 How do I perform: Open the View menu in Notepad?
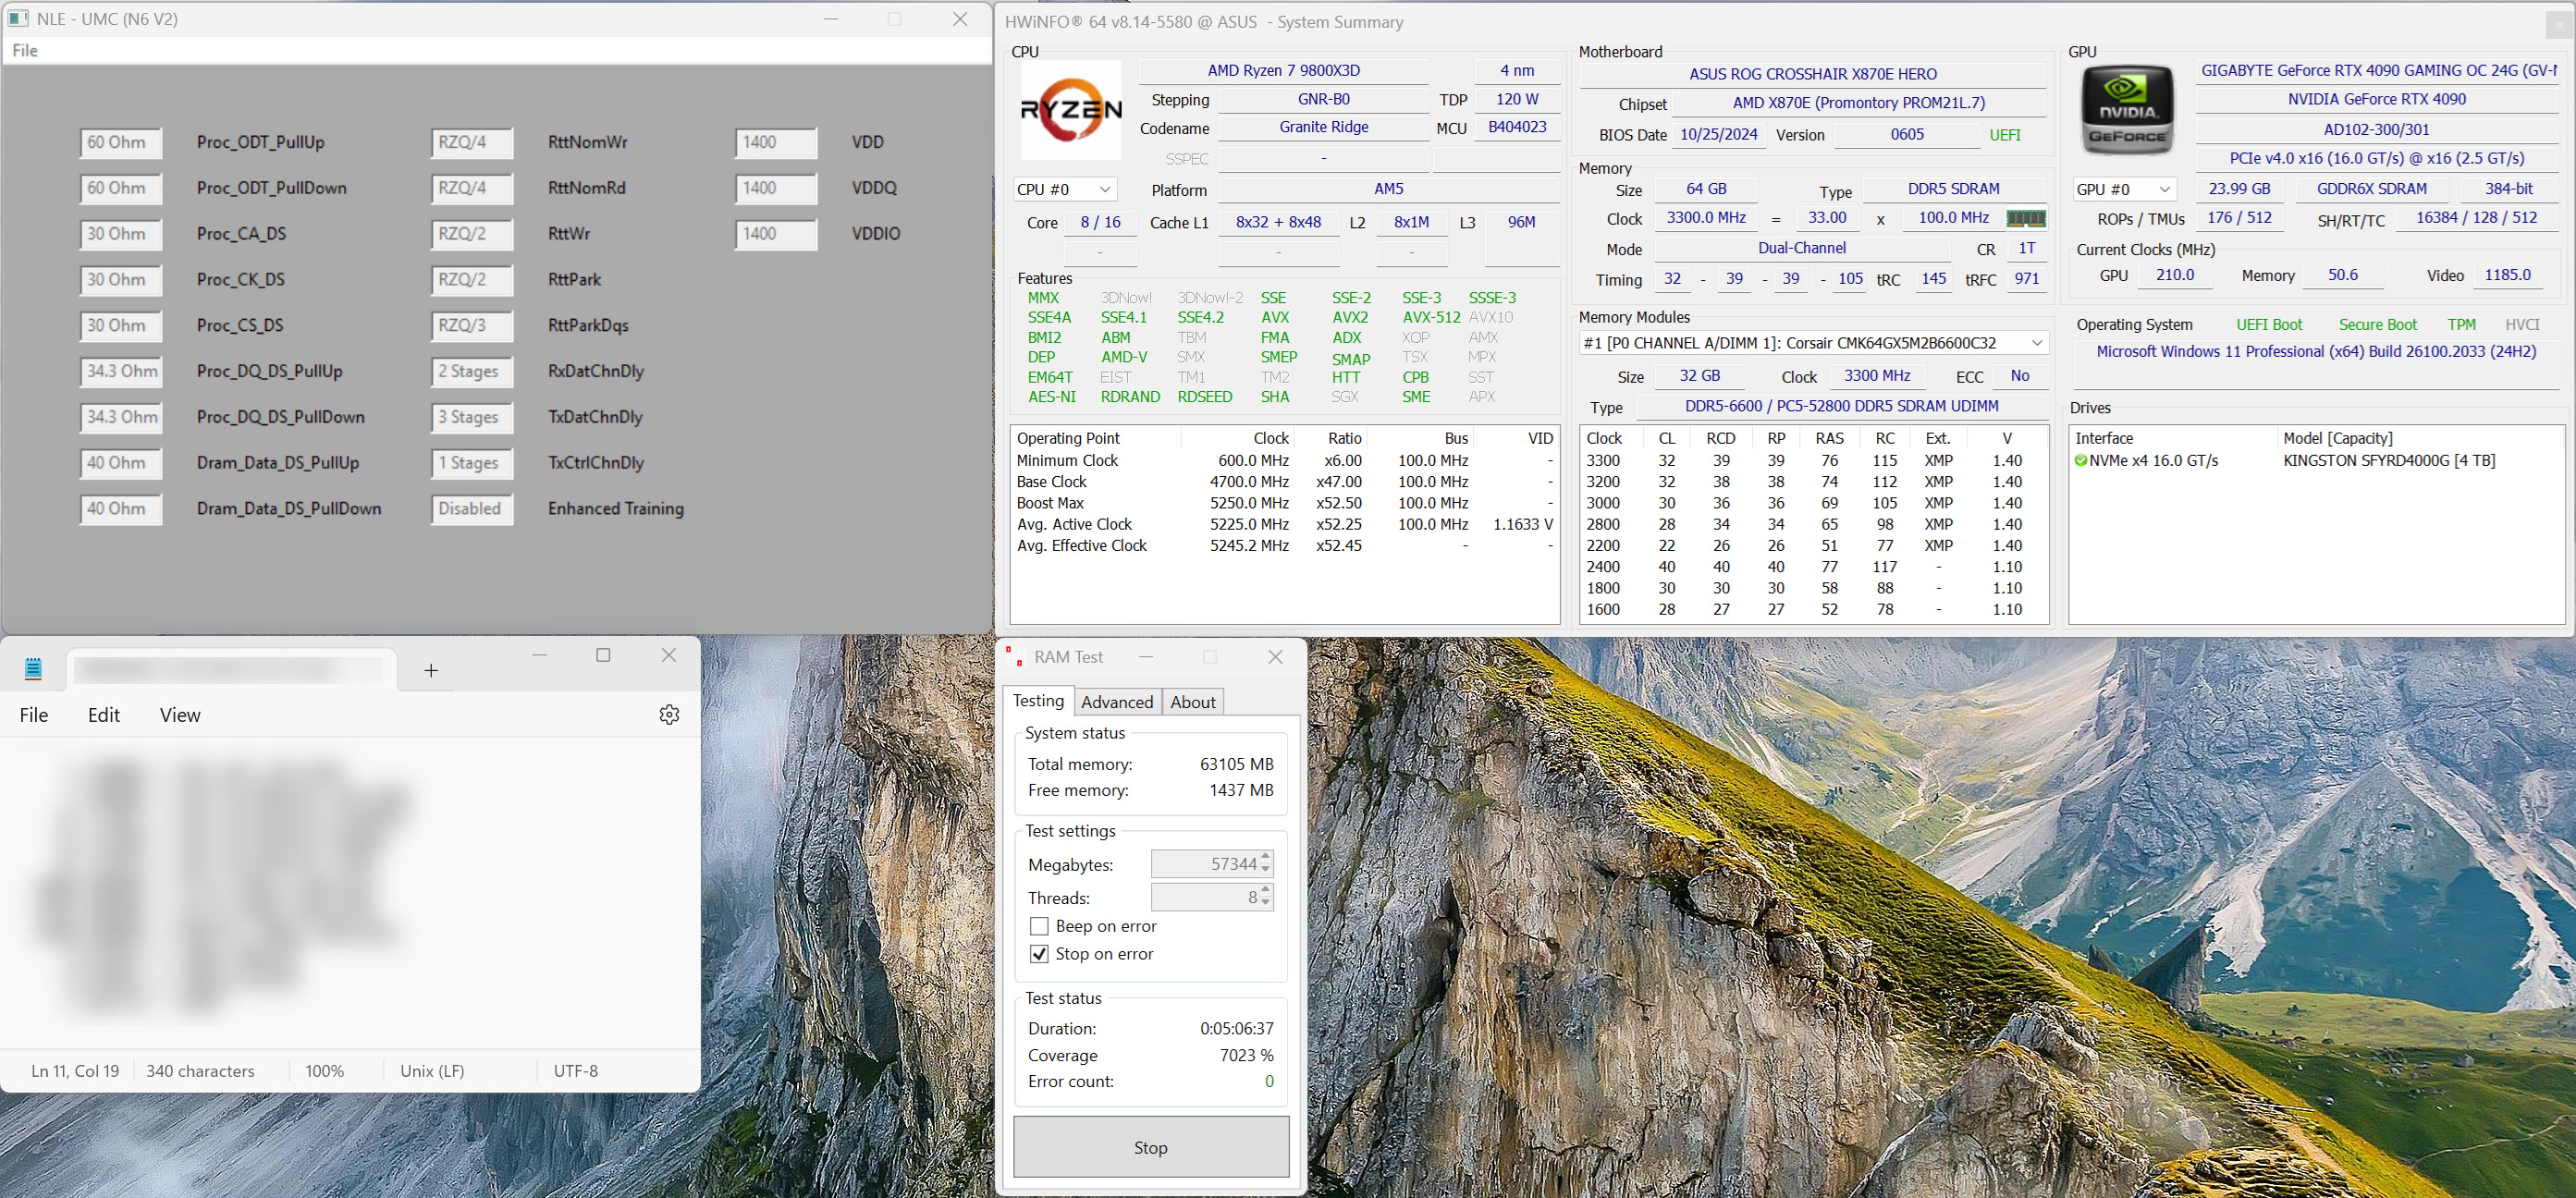tap(180, 715)
